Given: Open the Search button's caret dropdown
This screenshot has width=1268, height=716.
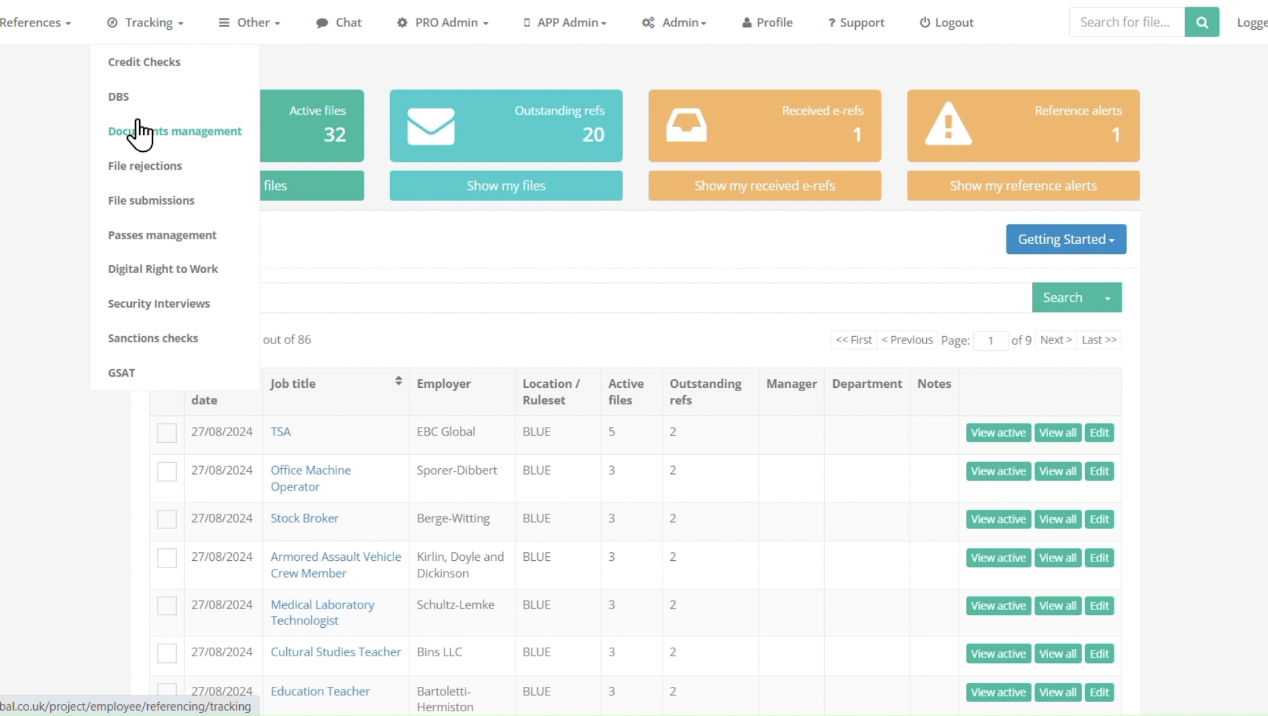Looking at the screenshot, I should tap(1108, 297).
